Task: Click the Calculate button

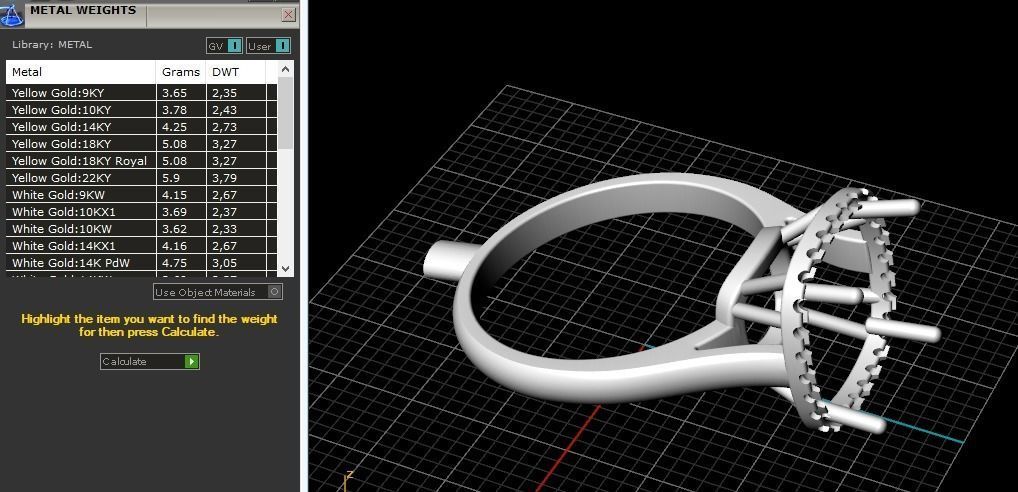Action: 150,362
